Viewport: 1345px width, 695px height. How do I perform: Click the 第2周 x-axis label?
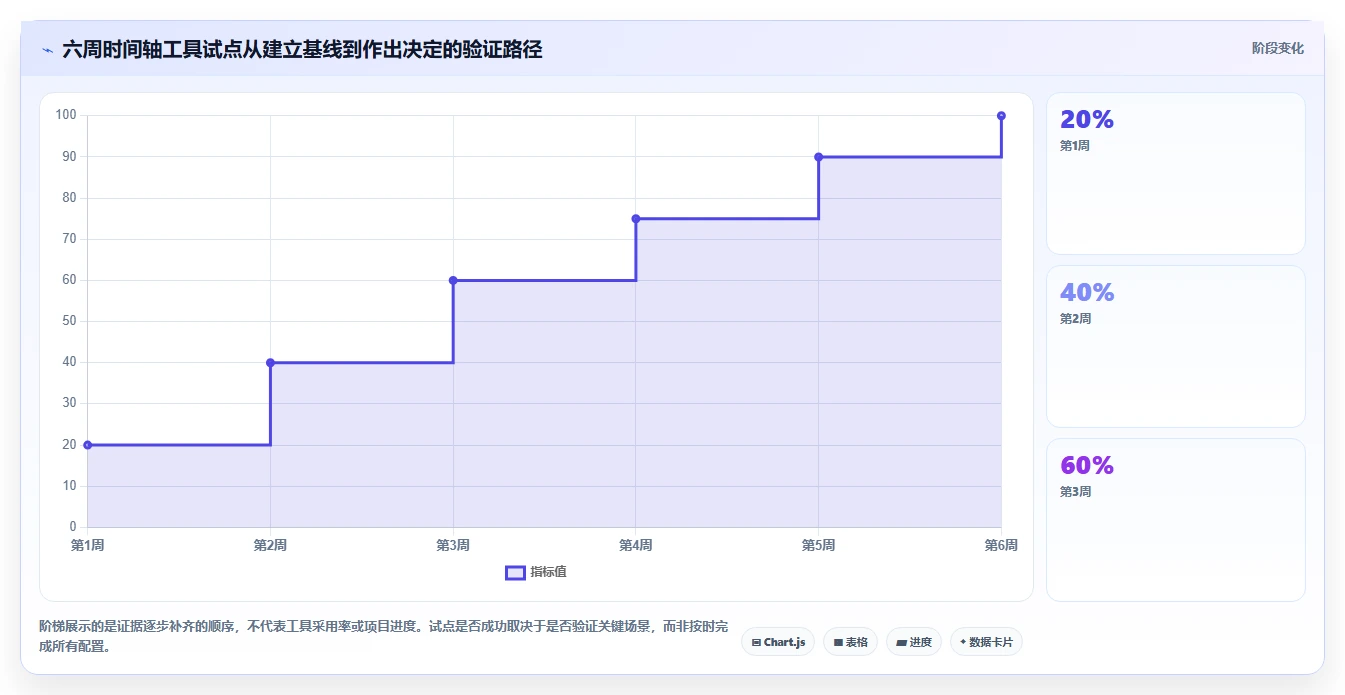pos(270,546)
